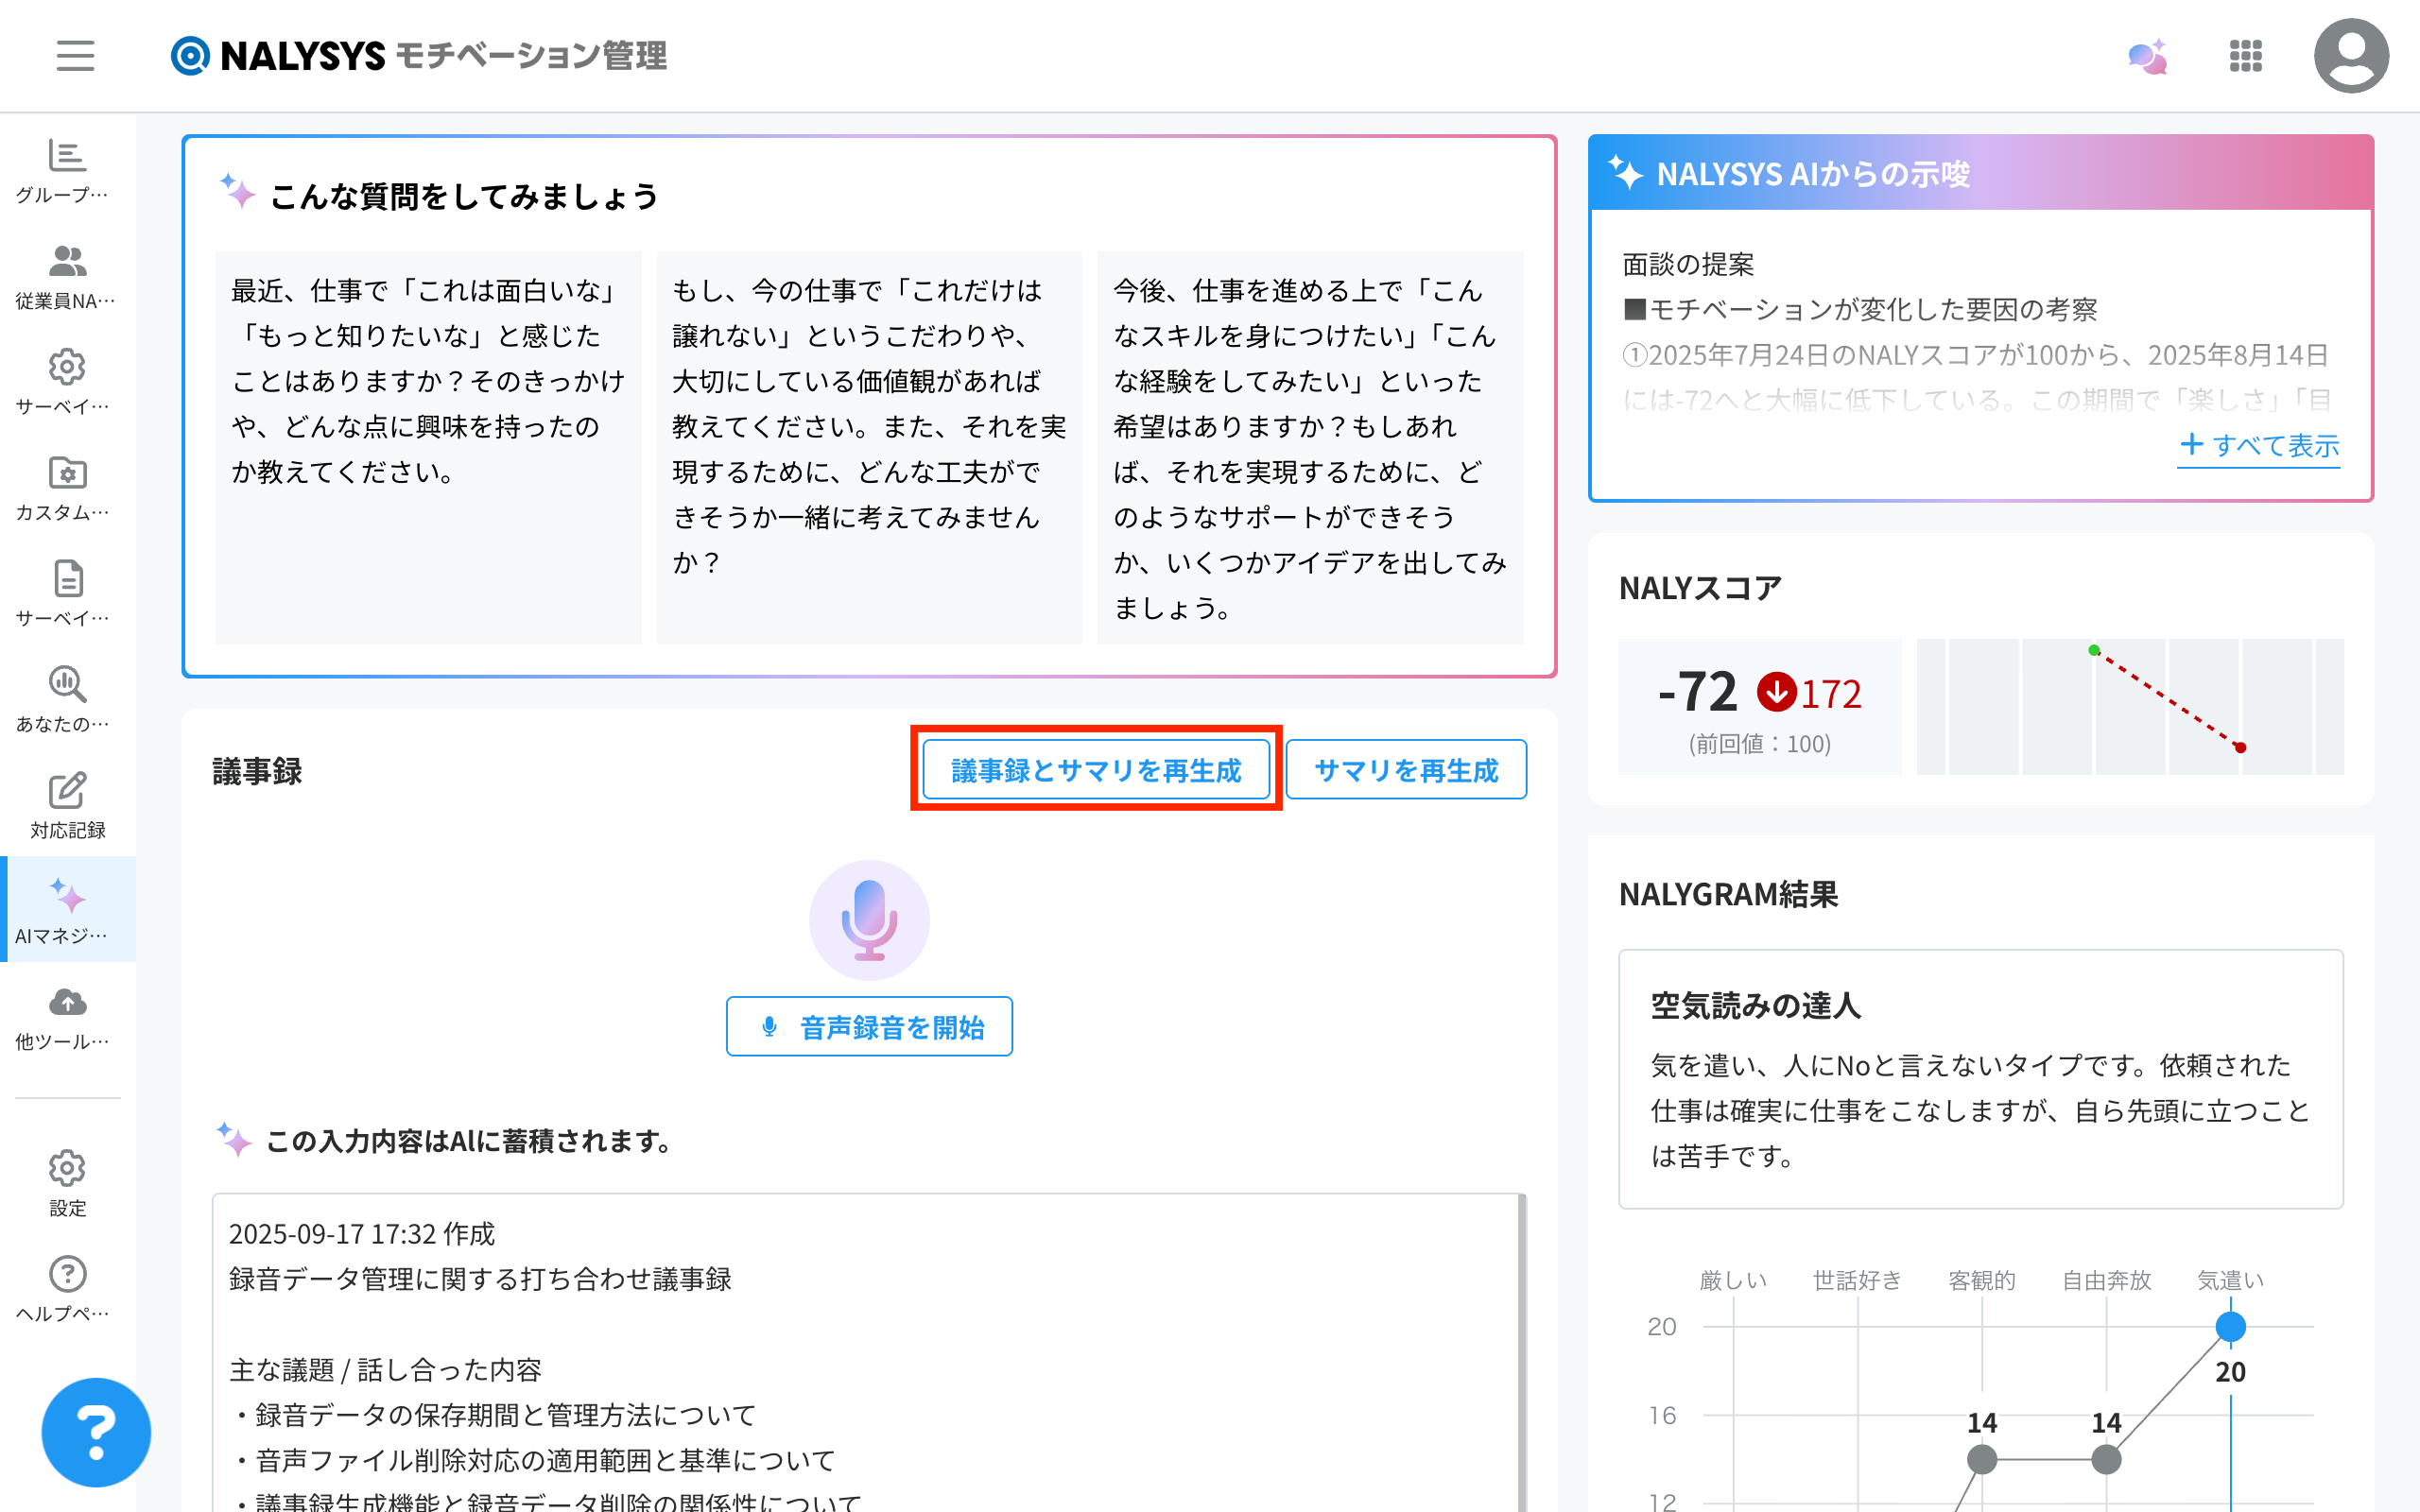The height and width of the screenshot is (1512, 2420).
Task: Open the user profile avatar menu
Action: pyautogui.click(x=2351, y=56)
